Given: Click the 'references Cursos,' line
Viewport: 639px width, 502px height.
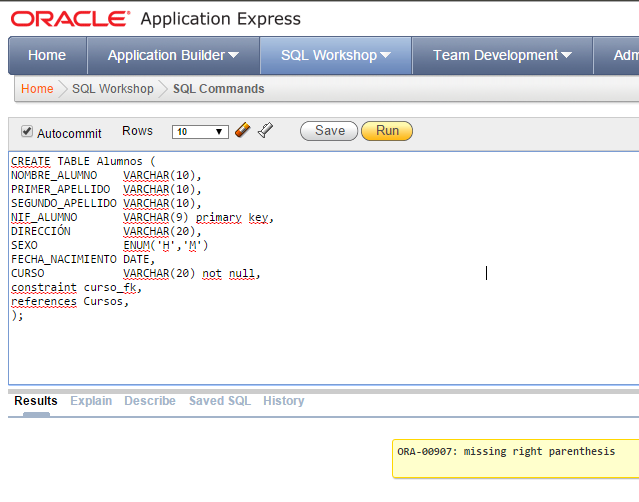Looking at the screenshot, I should (70, 302).
